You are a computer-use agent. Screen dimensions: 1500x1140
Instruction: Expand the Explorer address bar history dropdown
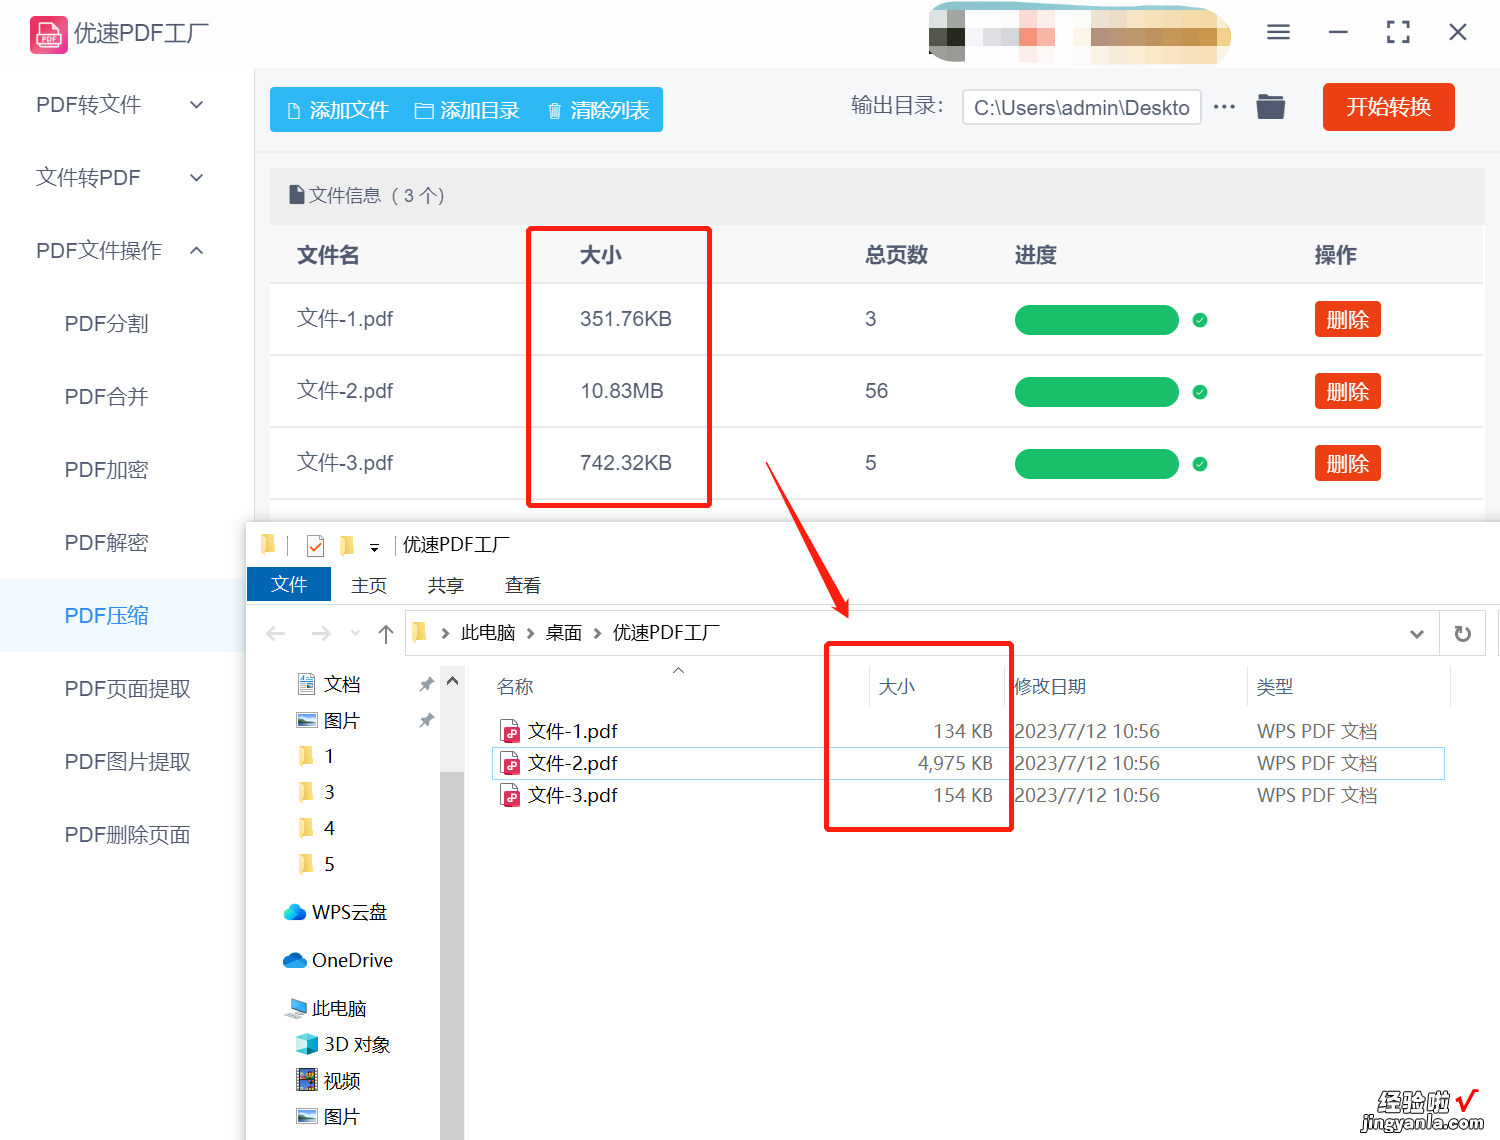pos(1417,634)
